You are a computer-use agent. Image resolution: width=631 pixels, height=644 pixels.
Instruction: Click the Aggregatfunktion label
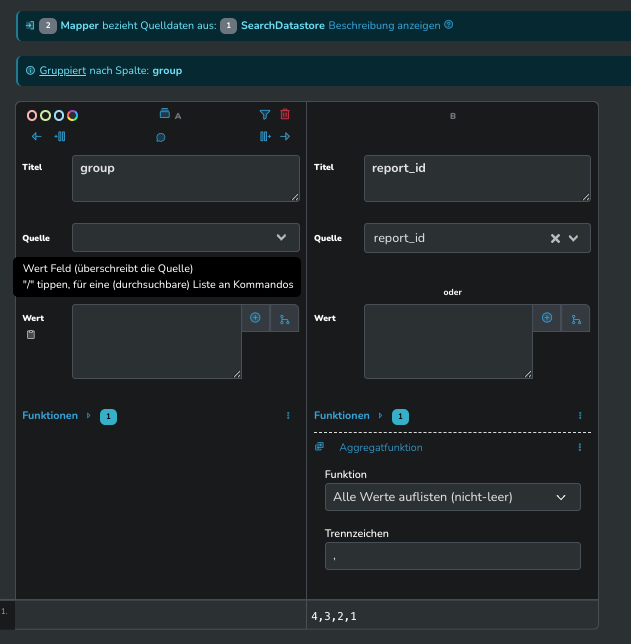(381, 448)
